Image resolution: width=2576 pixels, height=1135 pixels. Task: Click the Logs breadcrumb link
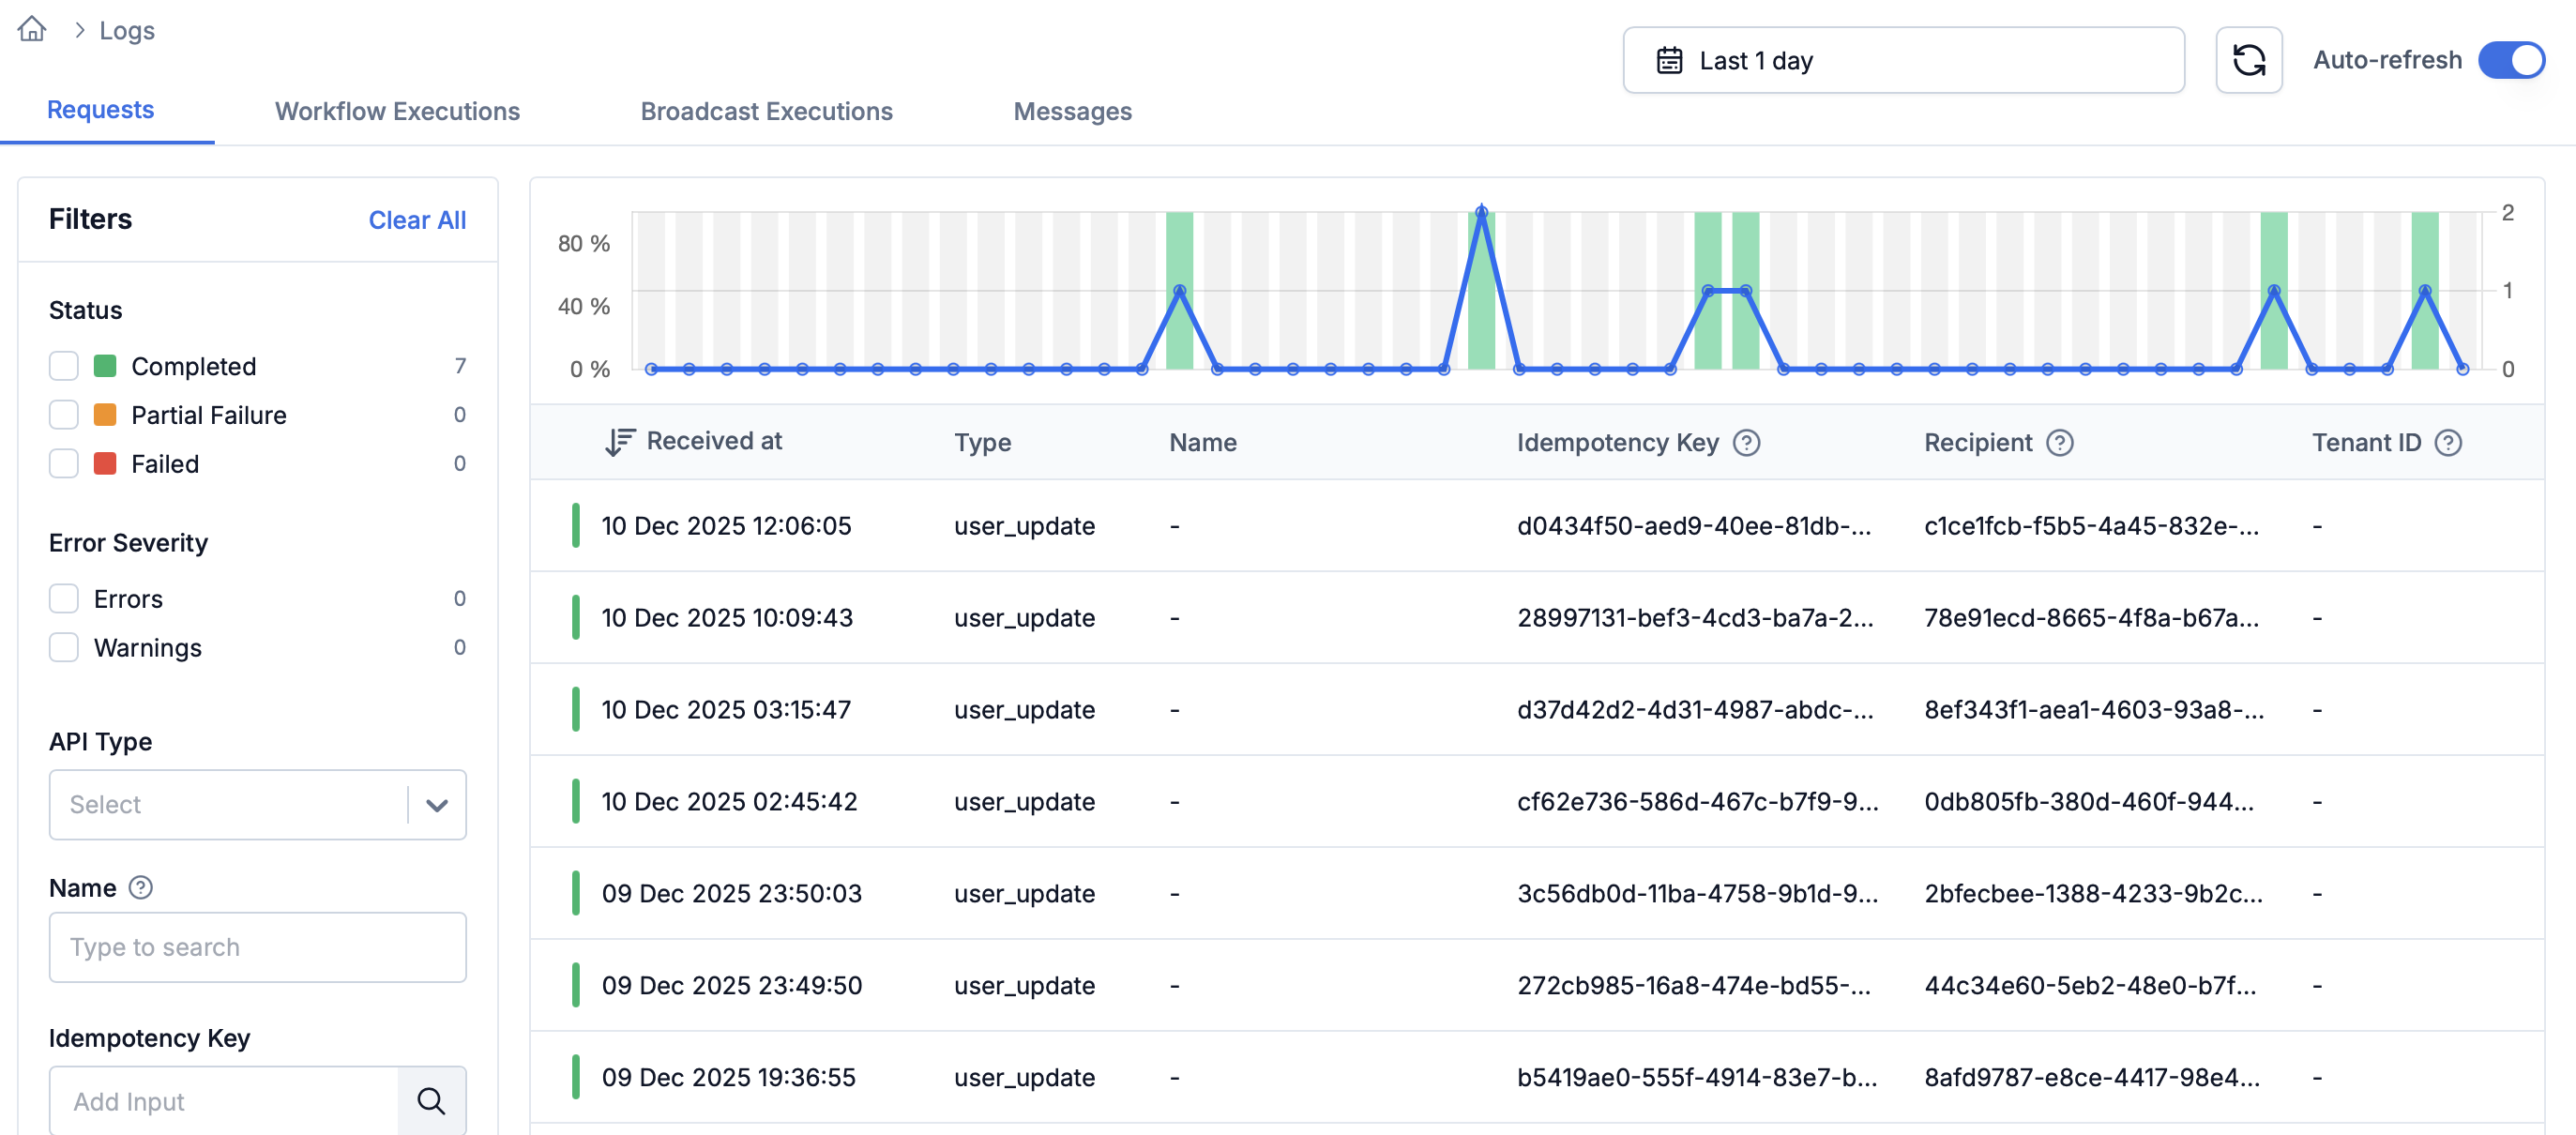click(x=127, y=31)
